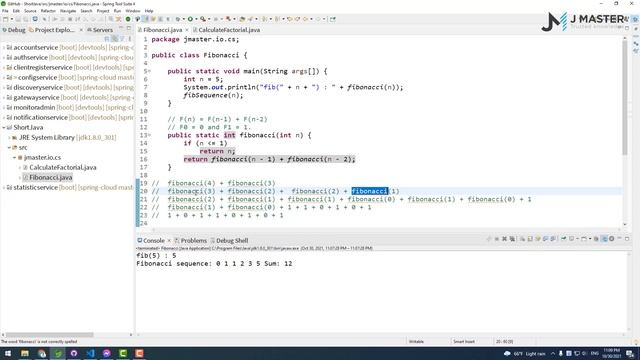Click the Debug bug toolbar icon
This screenshot has height=360, width=640.
(x=178, y=19)
